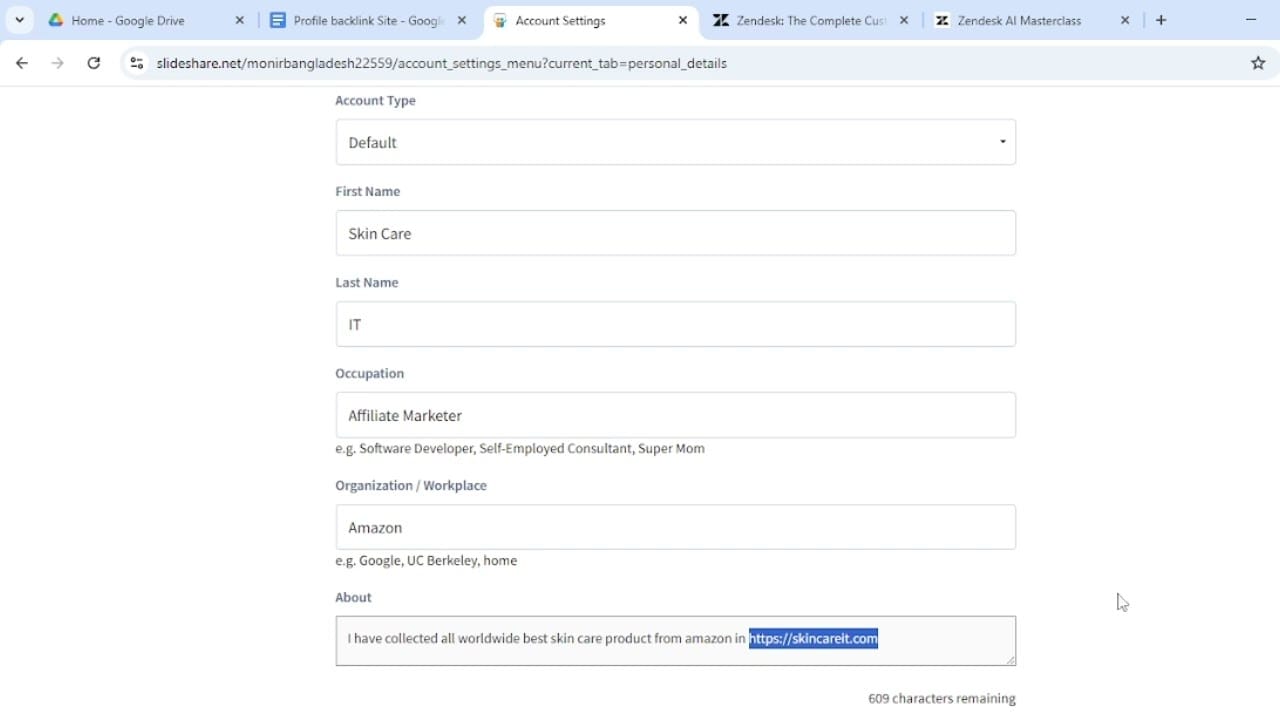Image resolution: width=1280 pixels, height=720 pixels.
Task: Open site information icon in address bar
Action: pos(137,63)
